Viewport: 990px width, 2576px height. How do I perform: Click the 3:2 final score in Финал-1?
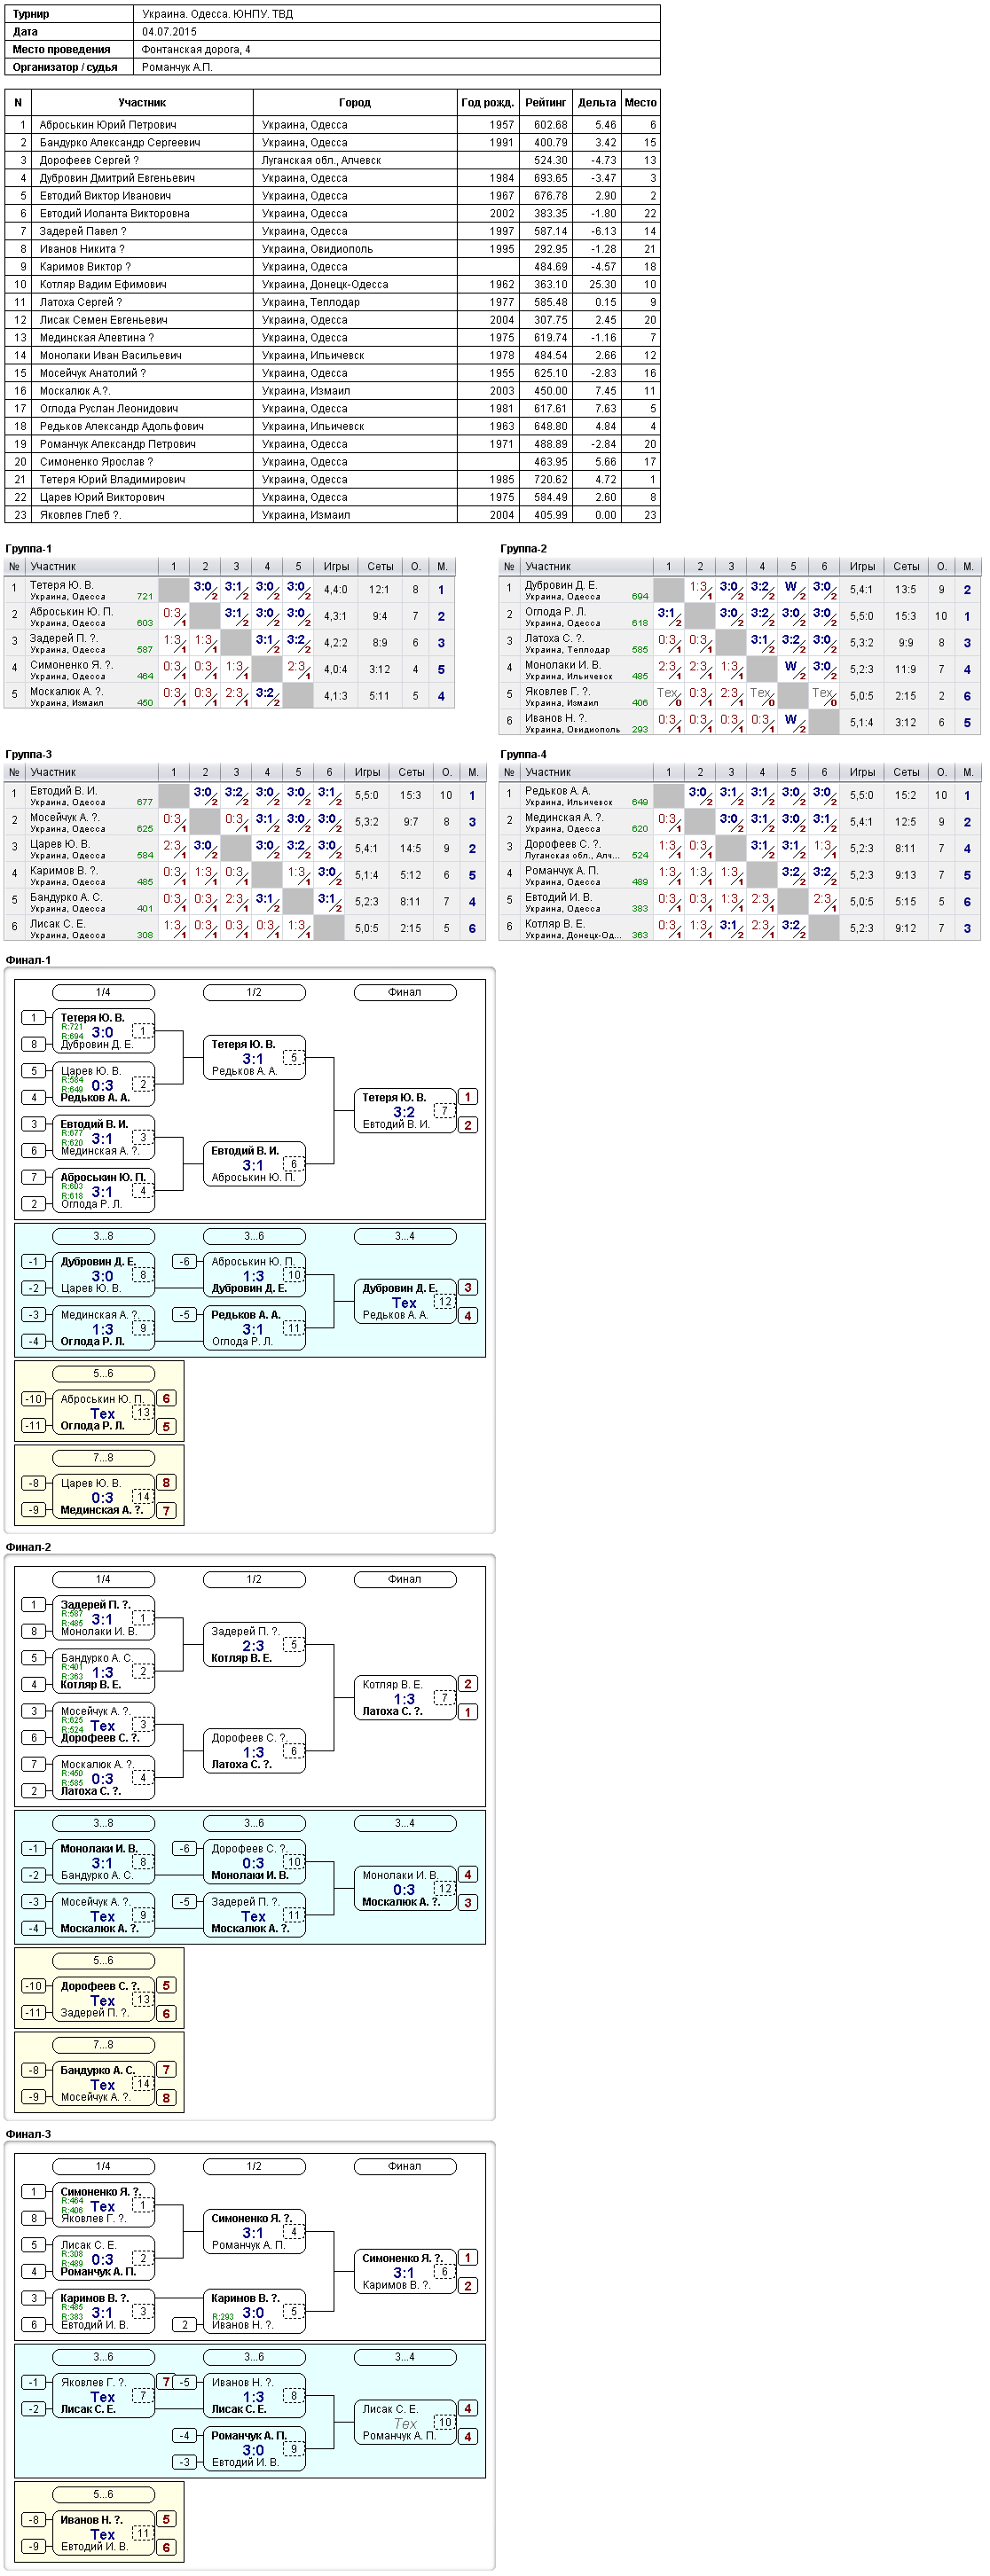(x=404, y=1112)
